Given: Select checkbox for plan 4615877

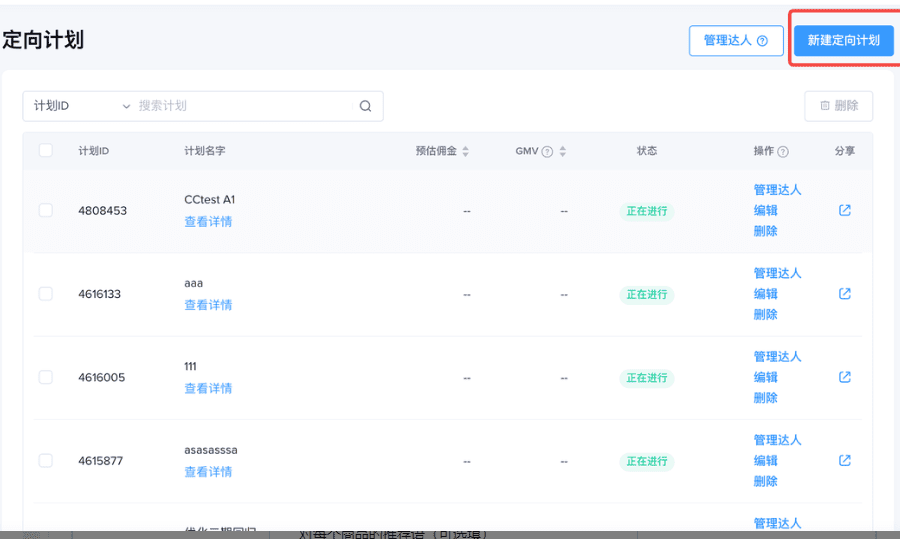Looking at the screenshot, I should pyautogui.click(x=45, y=460).
